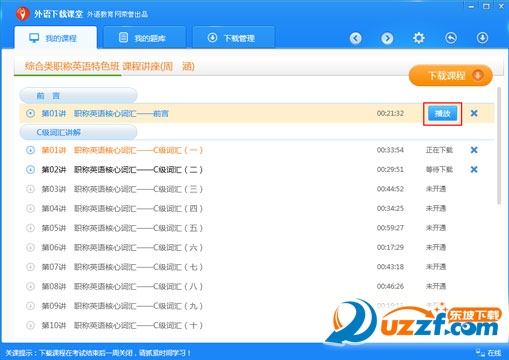Cancel the waiting download of C级词汇（二）

click(x=474, y=169)
